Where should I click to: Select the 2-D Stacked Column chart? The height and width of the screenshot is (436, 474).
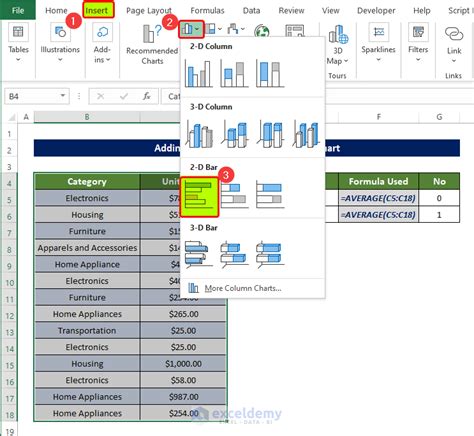[234, 74]
